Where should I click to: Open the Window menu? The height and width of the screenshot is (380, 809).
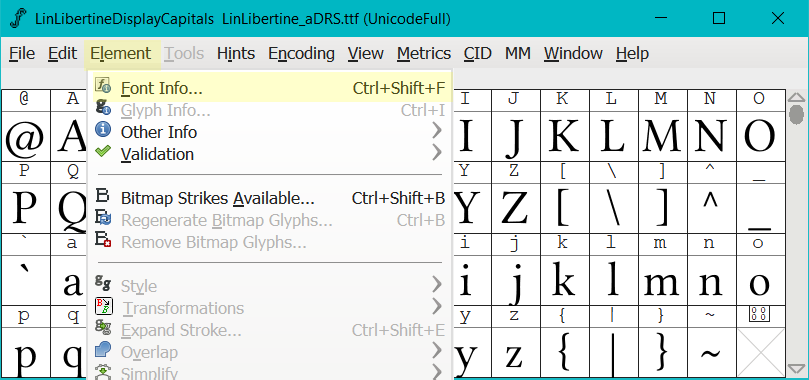coord(573,53)
